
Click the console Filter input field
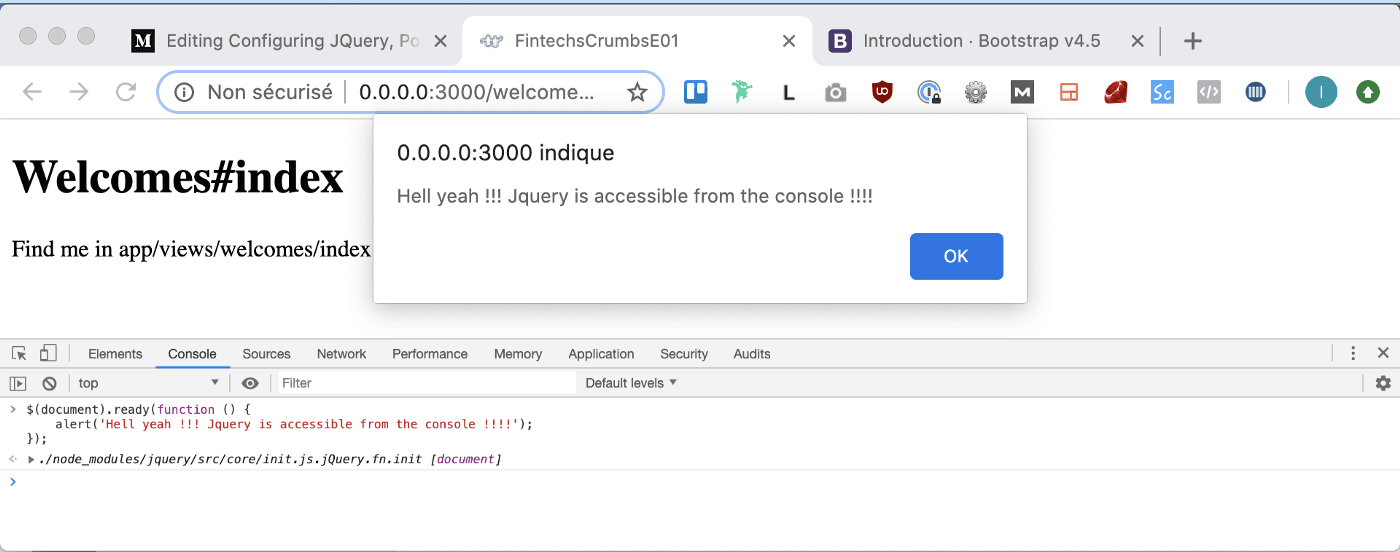(x=425, y=383)
